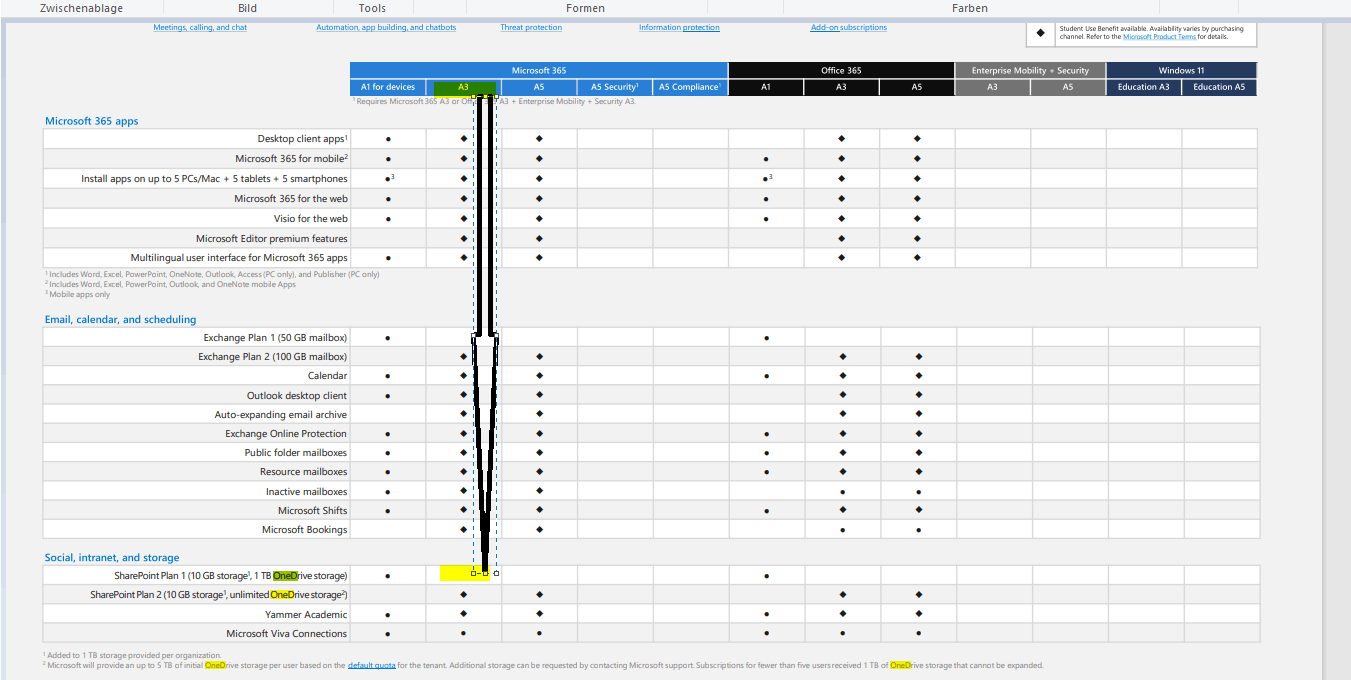The width and height of the screenshot is (1351, 680).
Task: Click 'Multilingual user interface for Microsoft 365 apps'
Action: click(x=239, y=258)
